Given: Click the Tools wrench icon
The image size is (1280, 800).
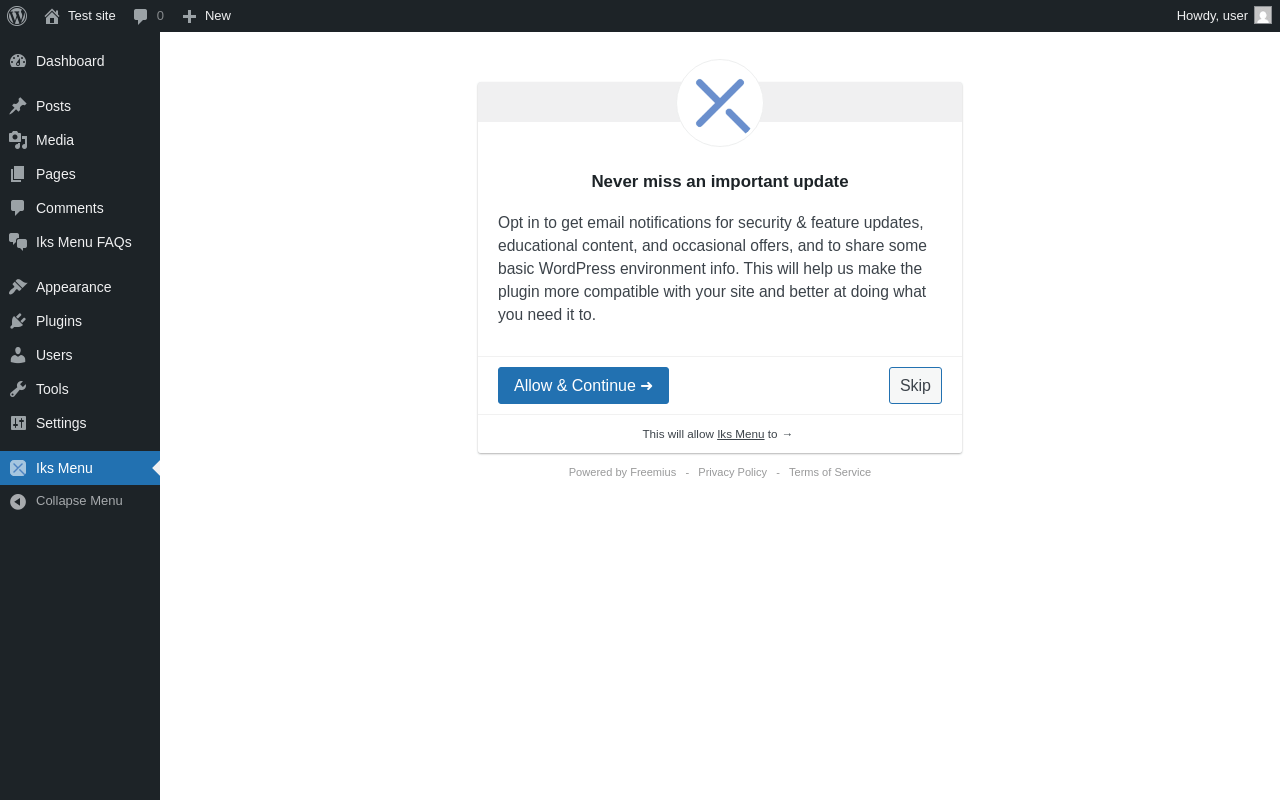Looking at the screenshot, I should coord(18,389).
